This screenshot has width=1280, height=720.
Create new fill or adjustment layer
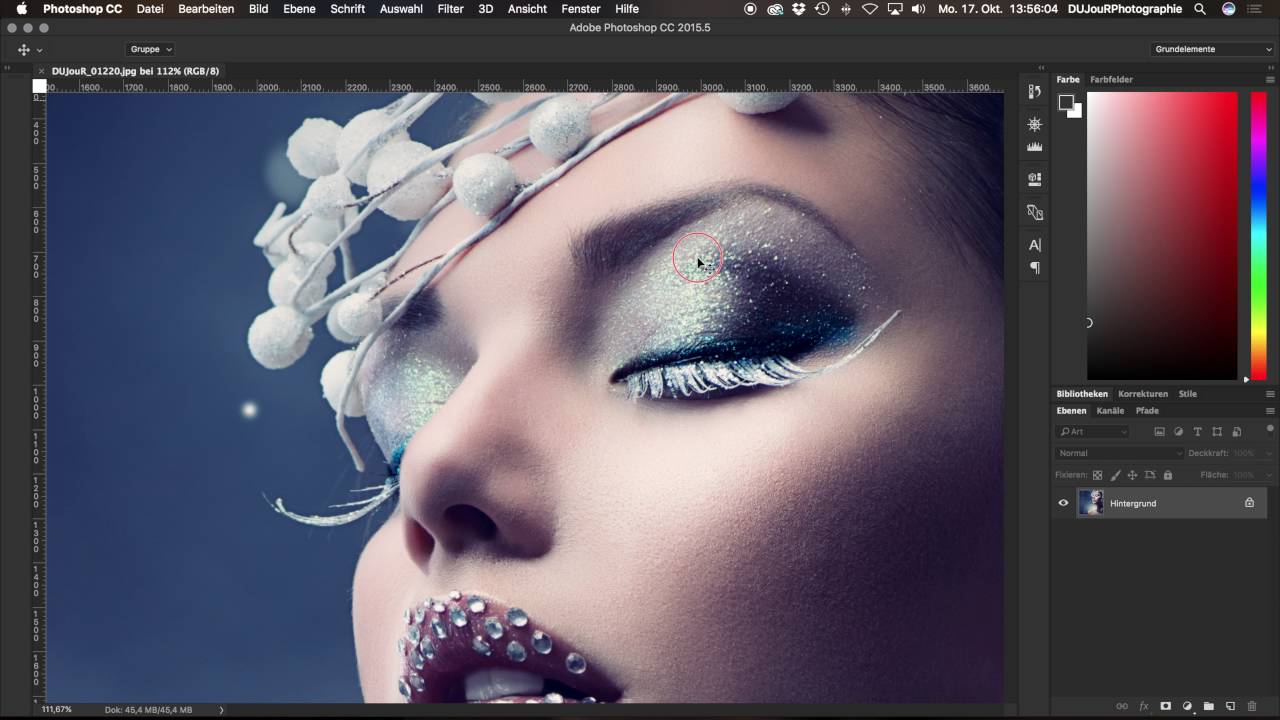click(1187, 706)
